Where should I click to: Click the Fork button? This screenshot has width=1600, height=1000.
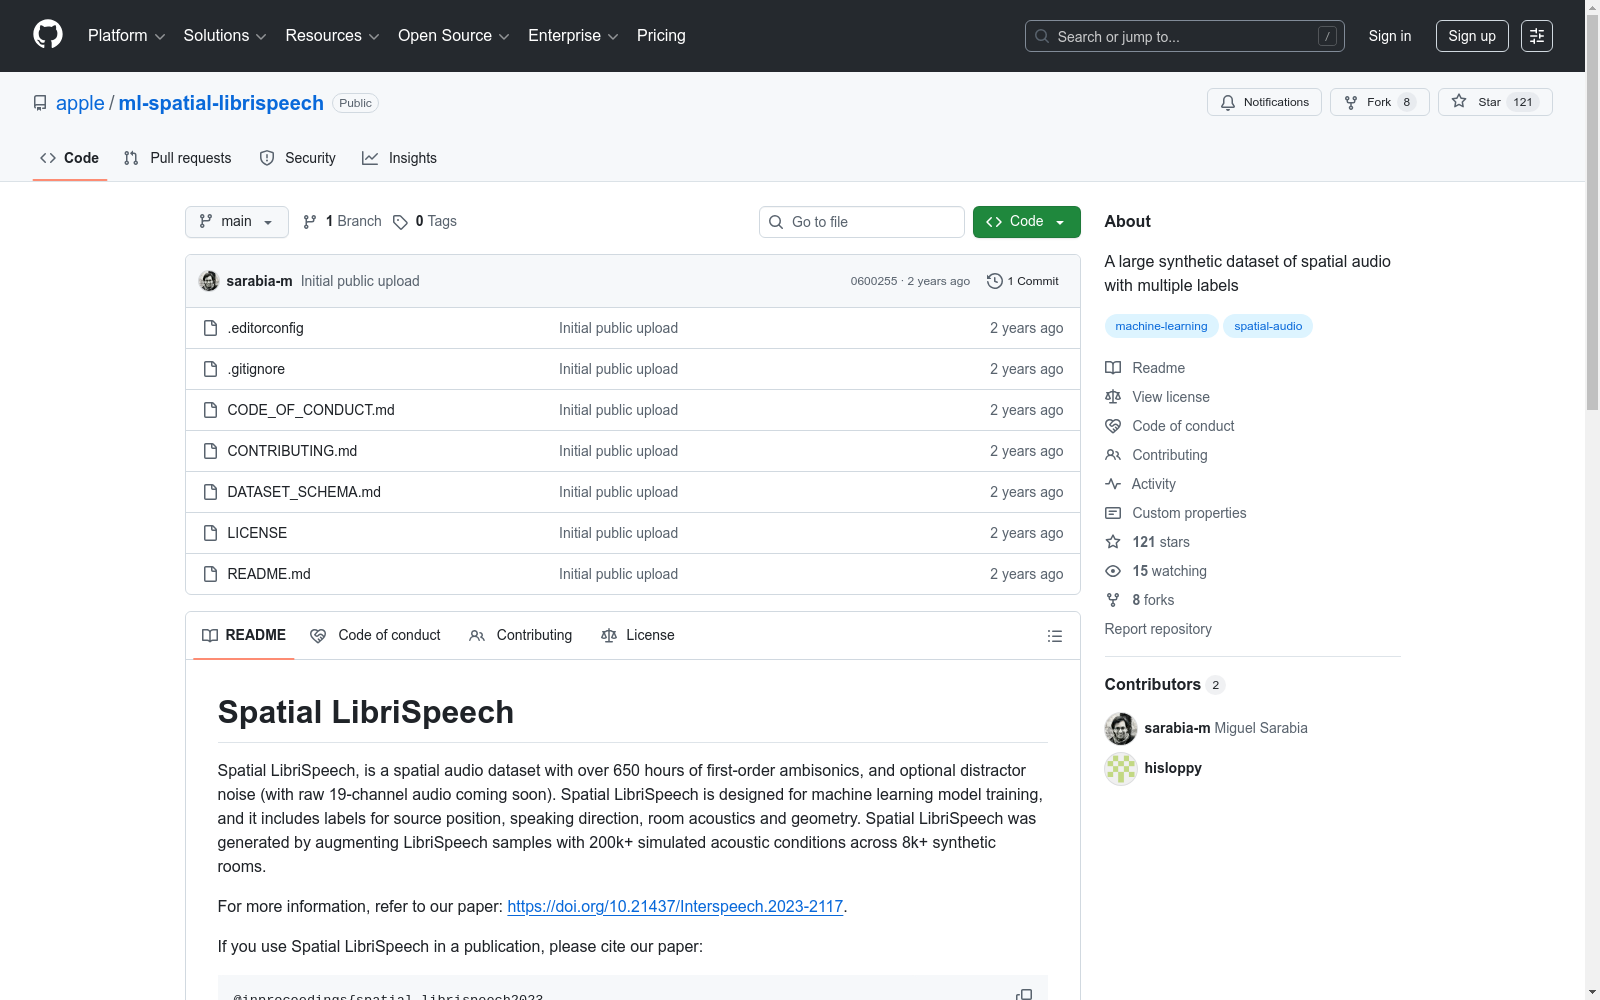(x=1380, y=102)
